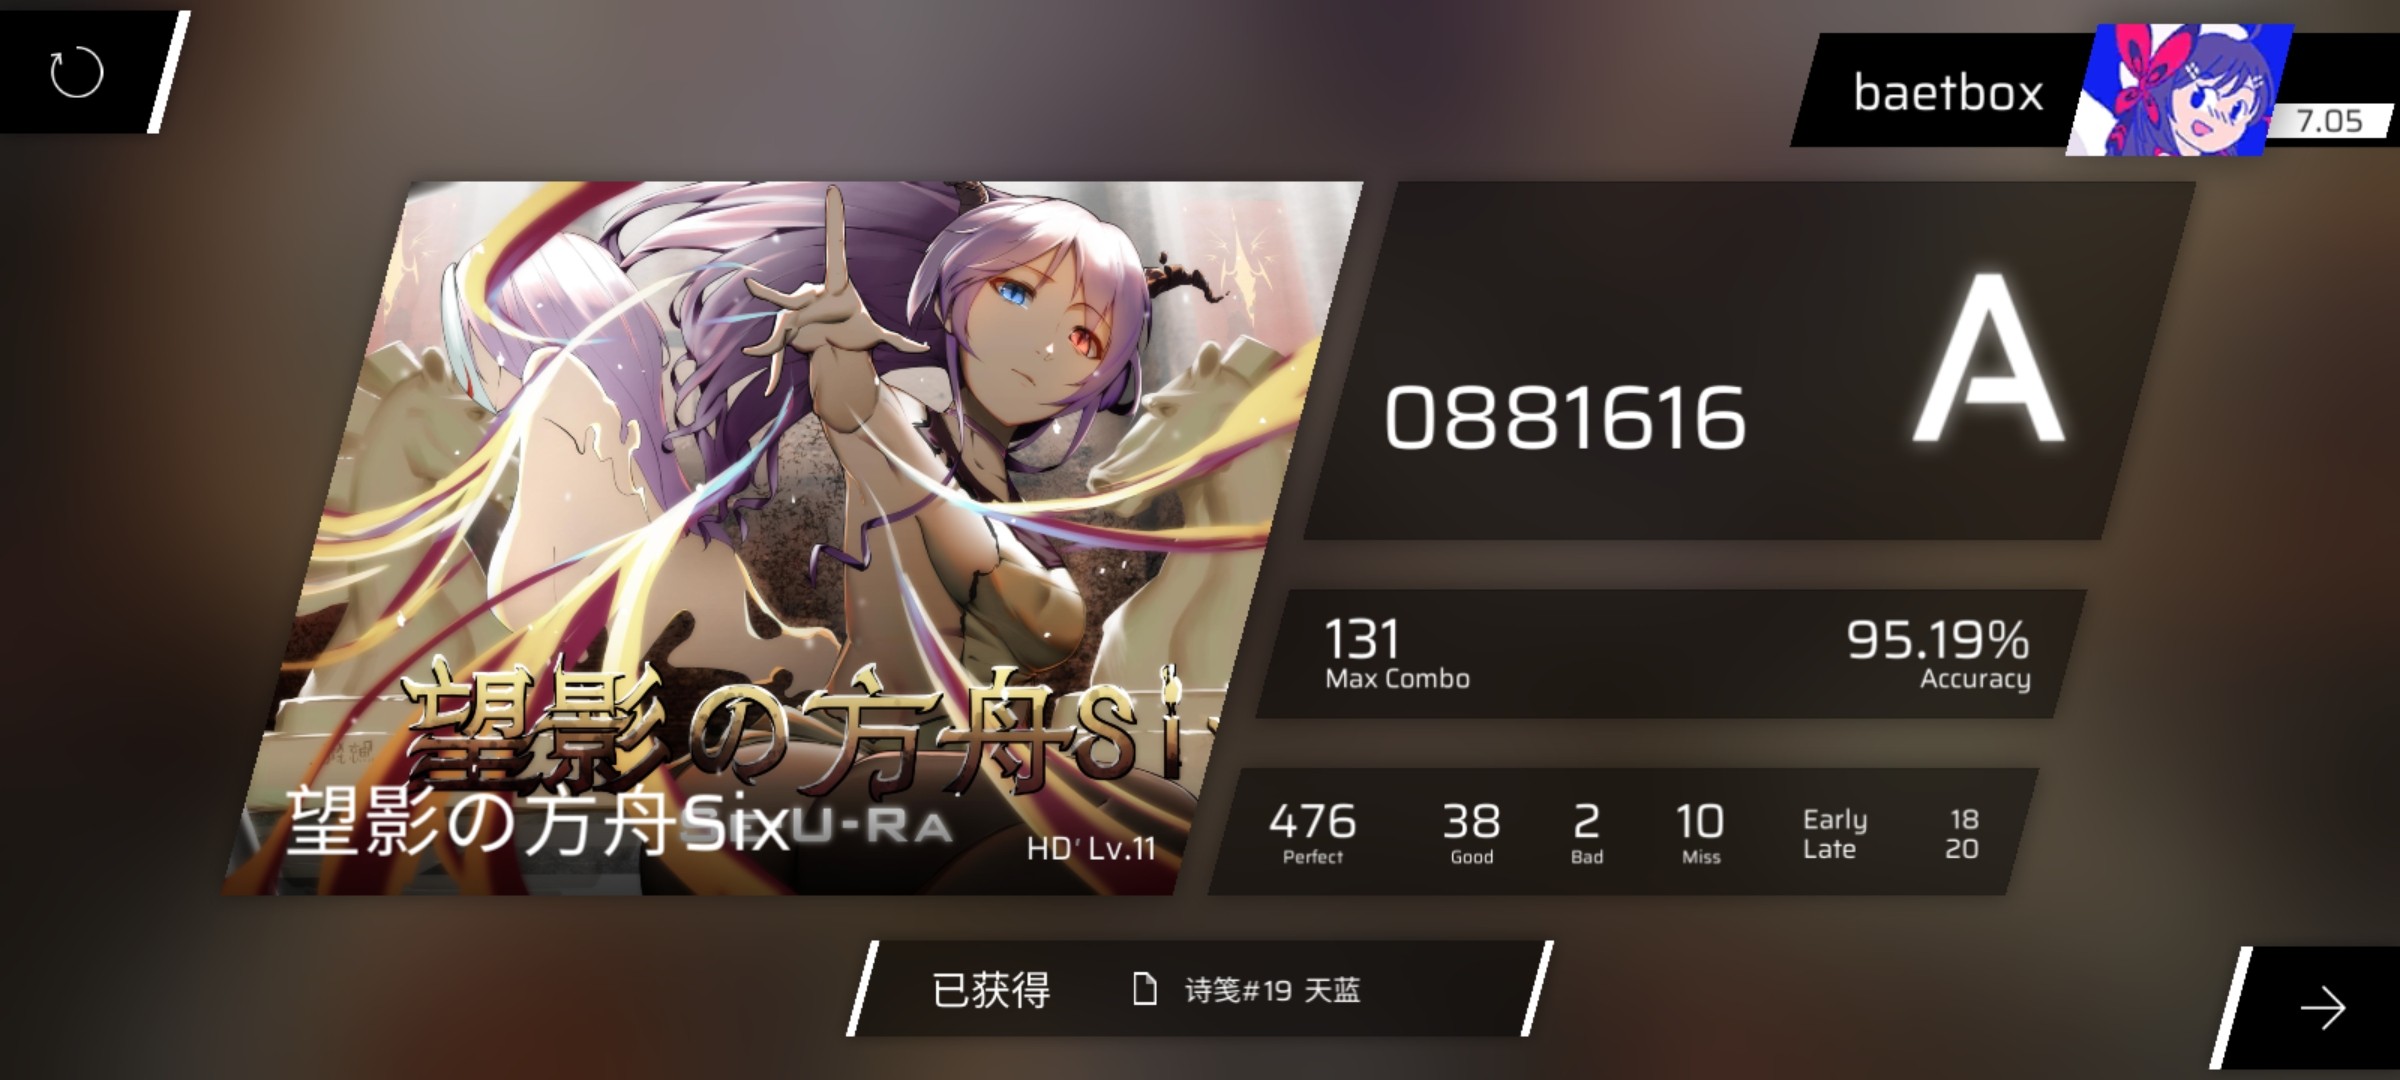
Task: Tap the document icon beside 诗笺#19
Action: point(1144,990)
